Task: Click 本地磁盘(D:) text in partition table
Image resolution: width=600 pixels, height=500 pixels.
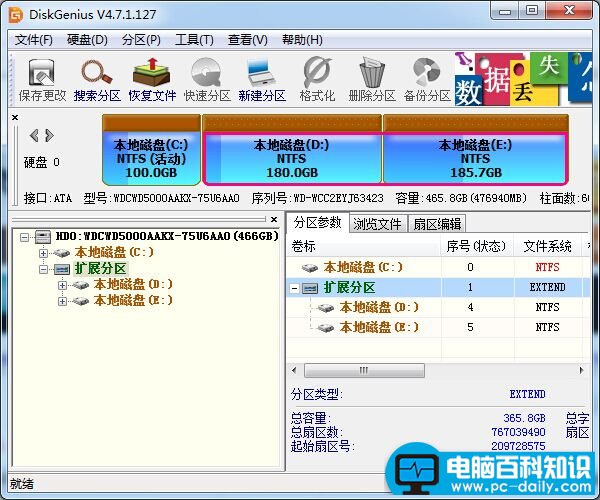Action: [x=379, y=307]
